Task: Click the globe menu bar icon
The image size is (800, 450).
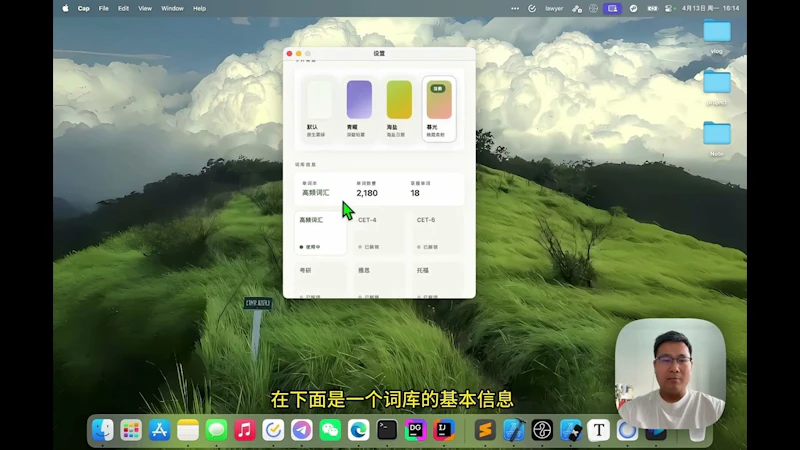Action: tap(593, 8)
